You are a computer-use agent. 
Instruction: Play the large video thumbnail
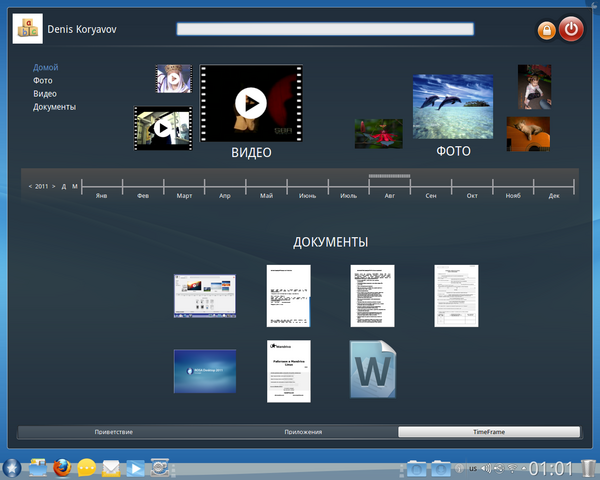[x=251, y=102]
